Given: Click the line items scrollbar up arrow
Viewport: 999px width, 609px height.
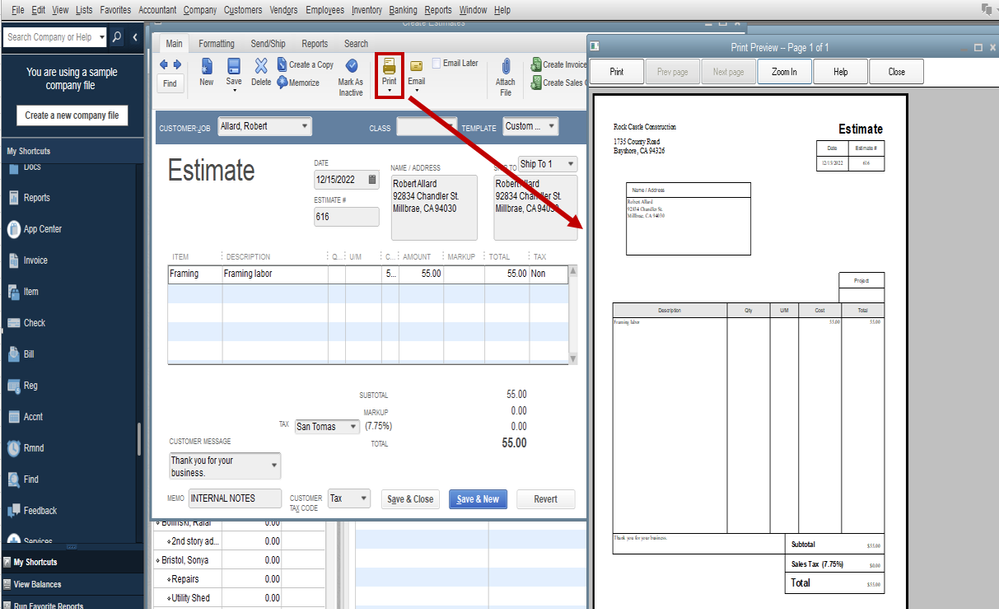Looking at the screenshot, I should coord(573,271).
